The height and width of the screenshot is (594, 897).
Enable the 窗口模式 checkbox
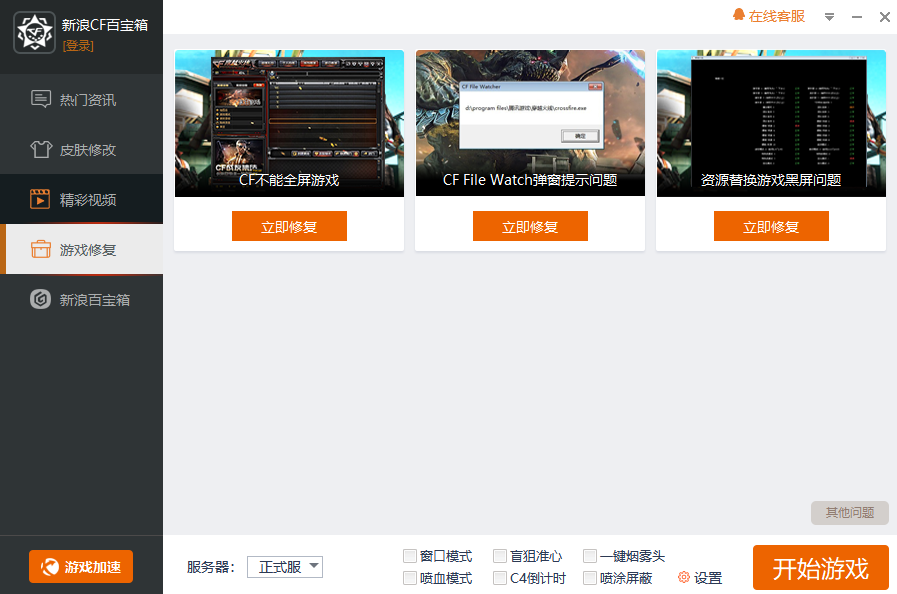coord(410,556)
